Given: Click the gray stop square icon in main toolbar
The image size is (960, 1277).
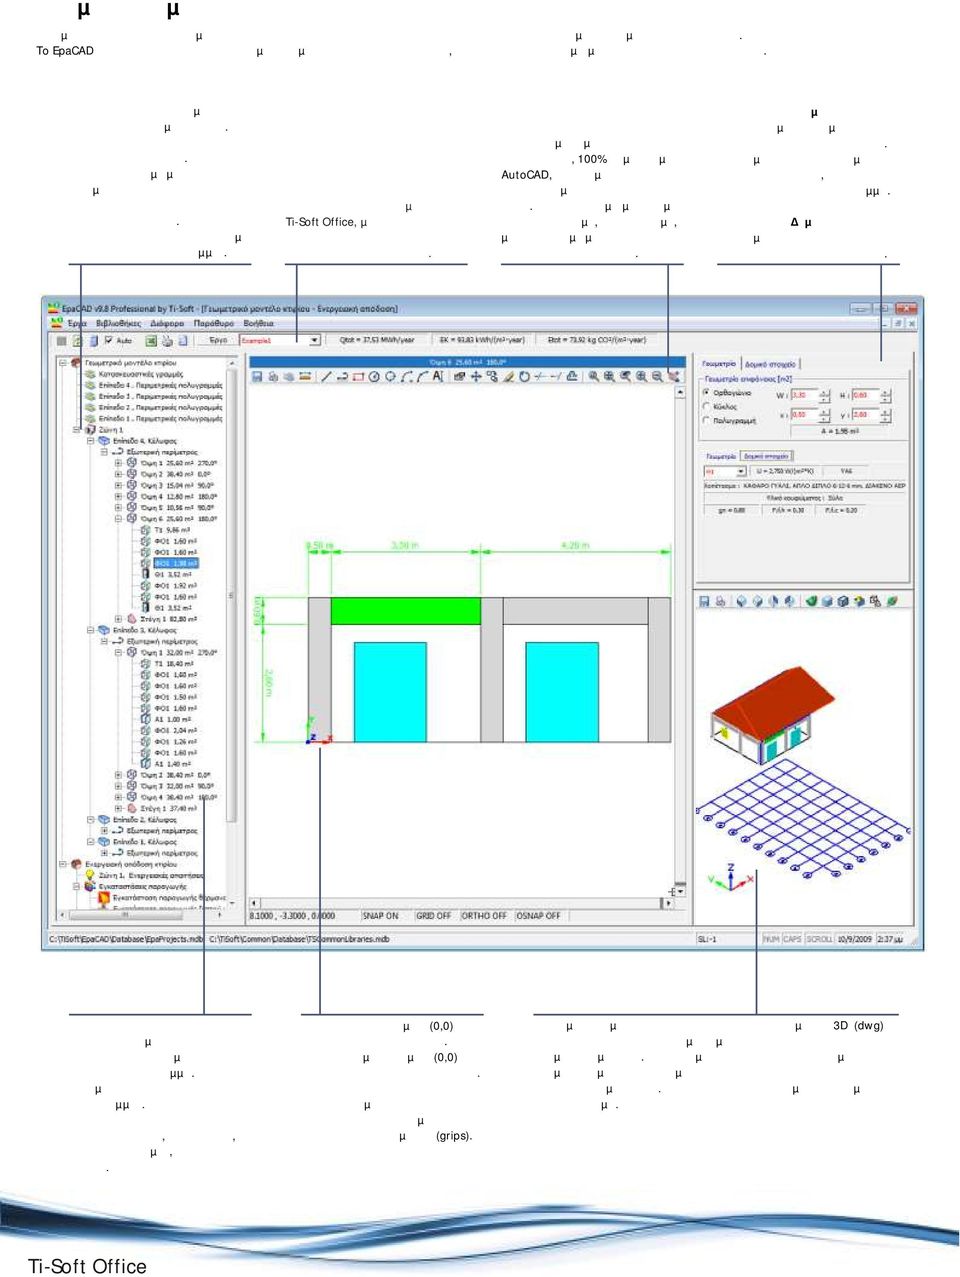Looking at the screenshot, I should pos(61,340).
